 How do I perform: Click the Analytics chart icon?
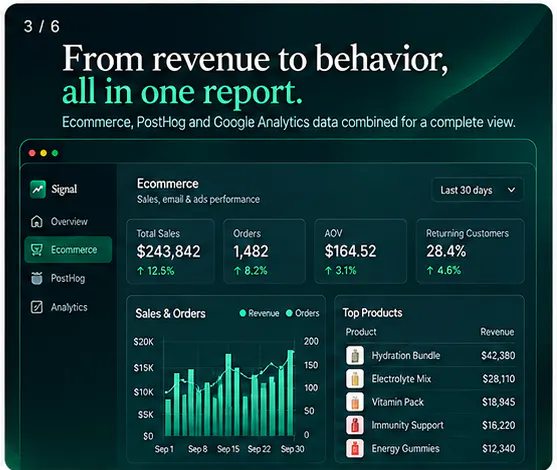(37, 307)
